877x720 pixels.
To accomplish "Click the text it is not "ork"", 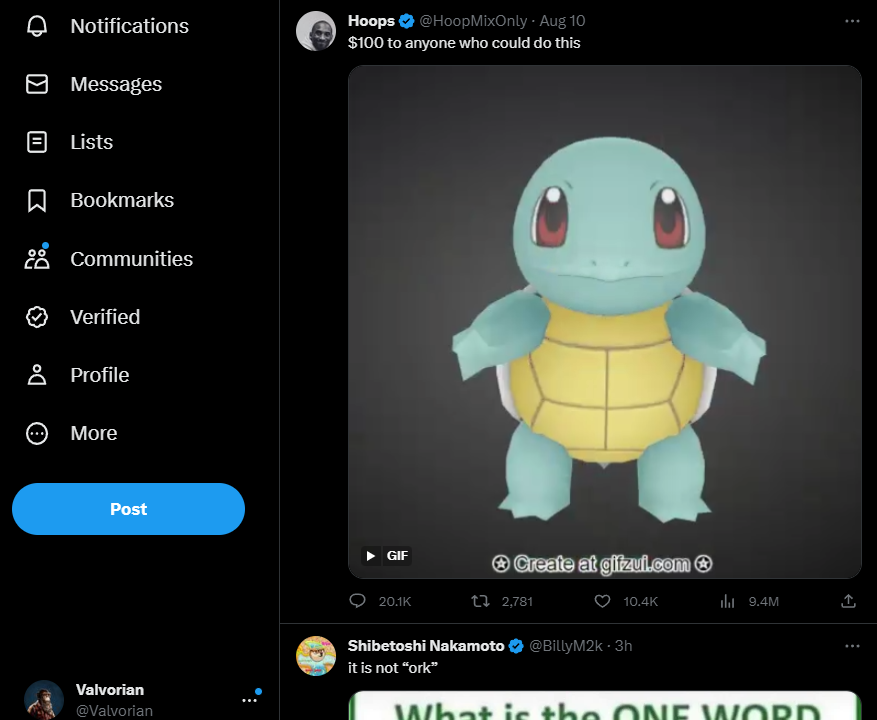I will coord(393,667).
